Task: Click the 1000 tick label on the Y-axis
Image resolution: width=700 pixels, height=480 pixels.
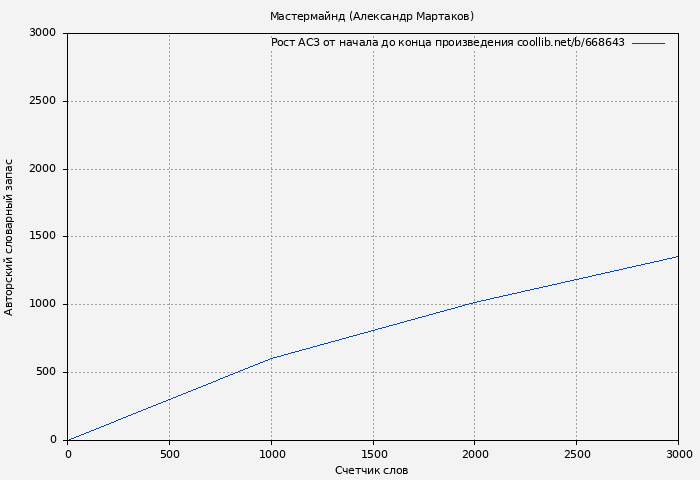Action: 42,304
